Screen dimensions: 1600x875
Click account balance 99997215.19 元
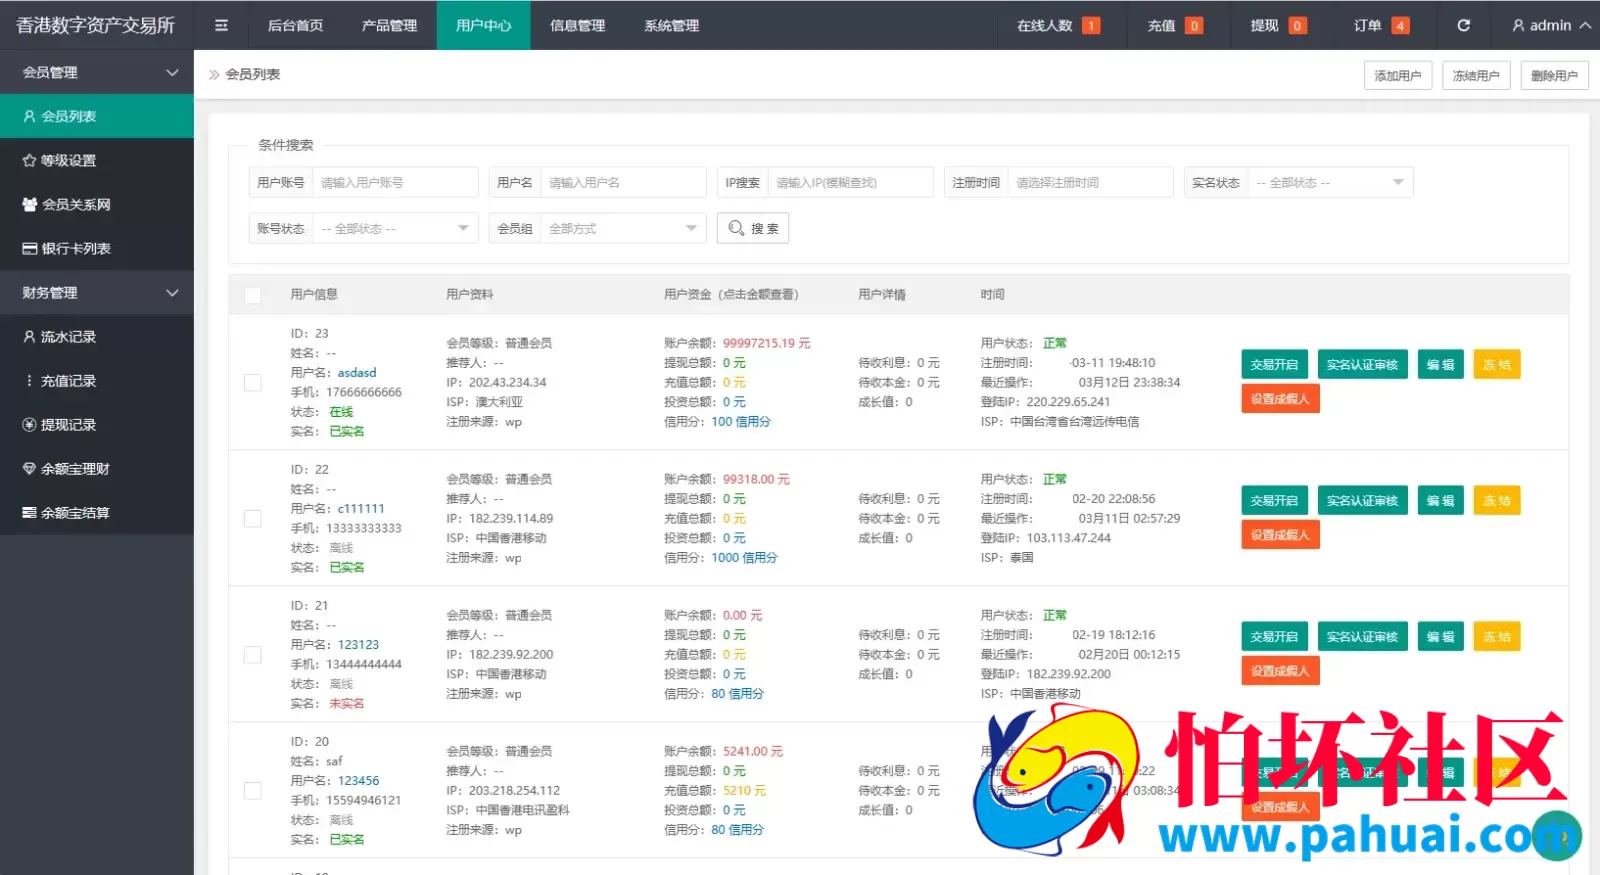[767, 343]
